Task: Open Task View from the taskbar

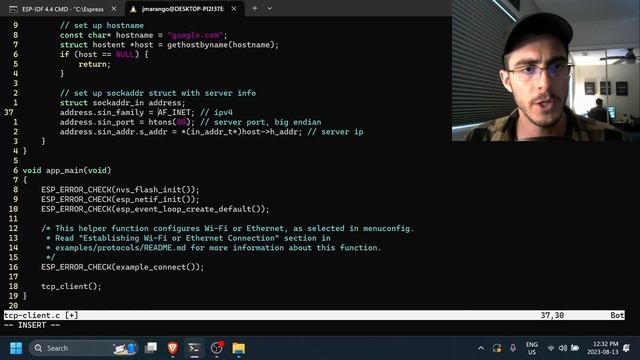Action: point(151,348)
